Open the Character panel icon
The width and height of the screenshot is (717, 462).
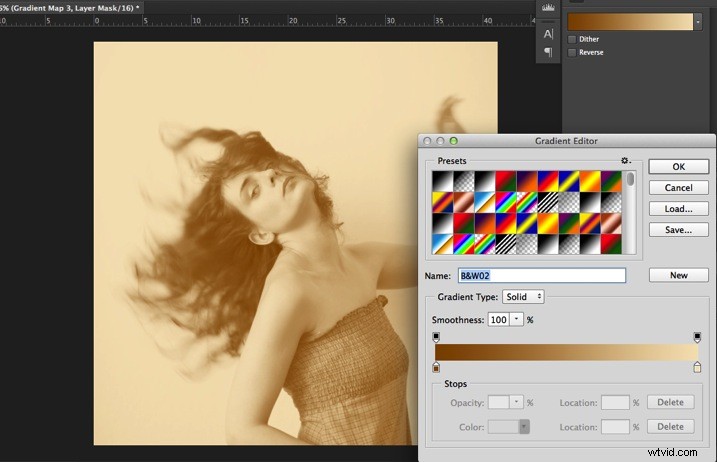click(548, 34)
